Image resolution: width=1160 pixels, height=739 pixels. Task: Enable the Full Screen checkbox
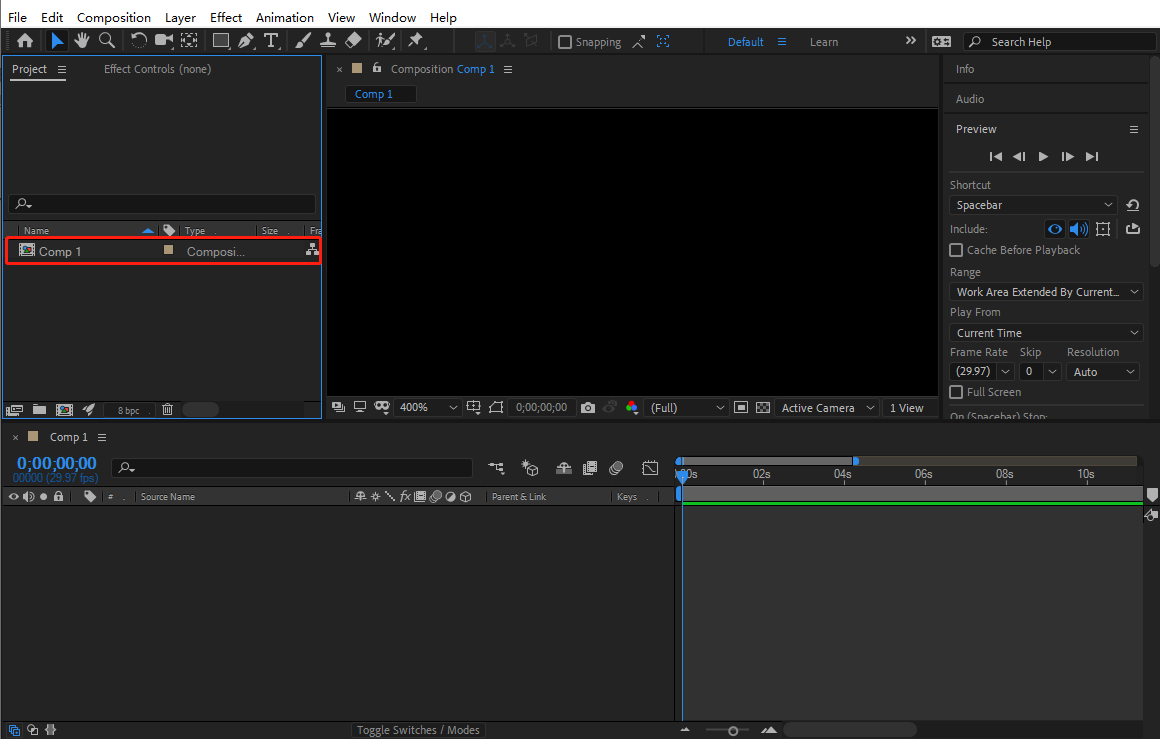point(956,392)
